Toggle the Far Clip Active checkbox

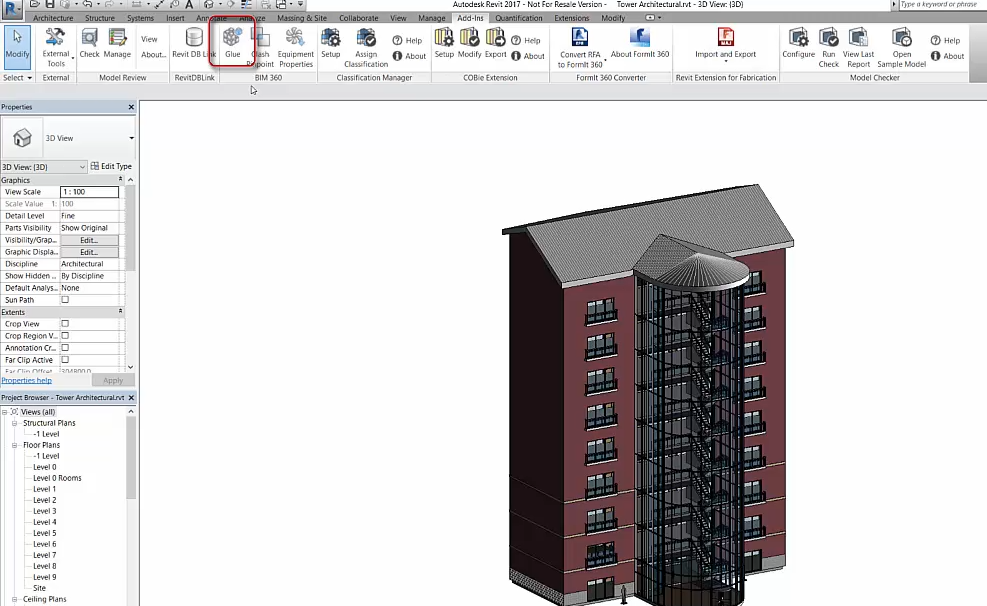[x=65, y=359]
